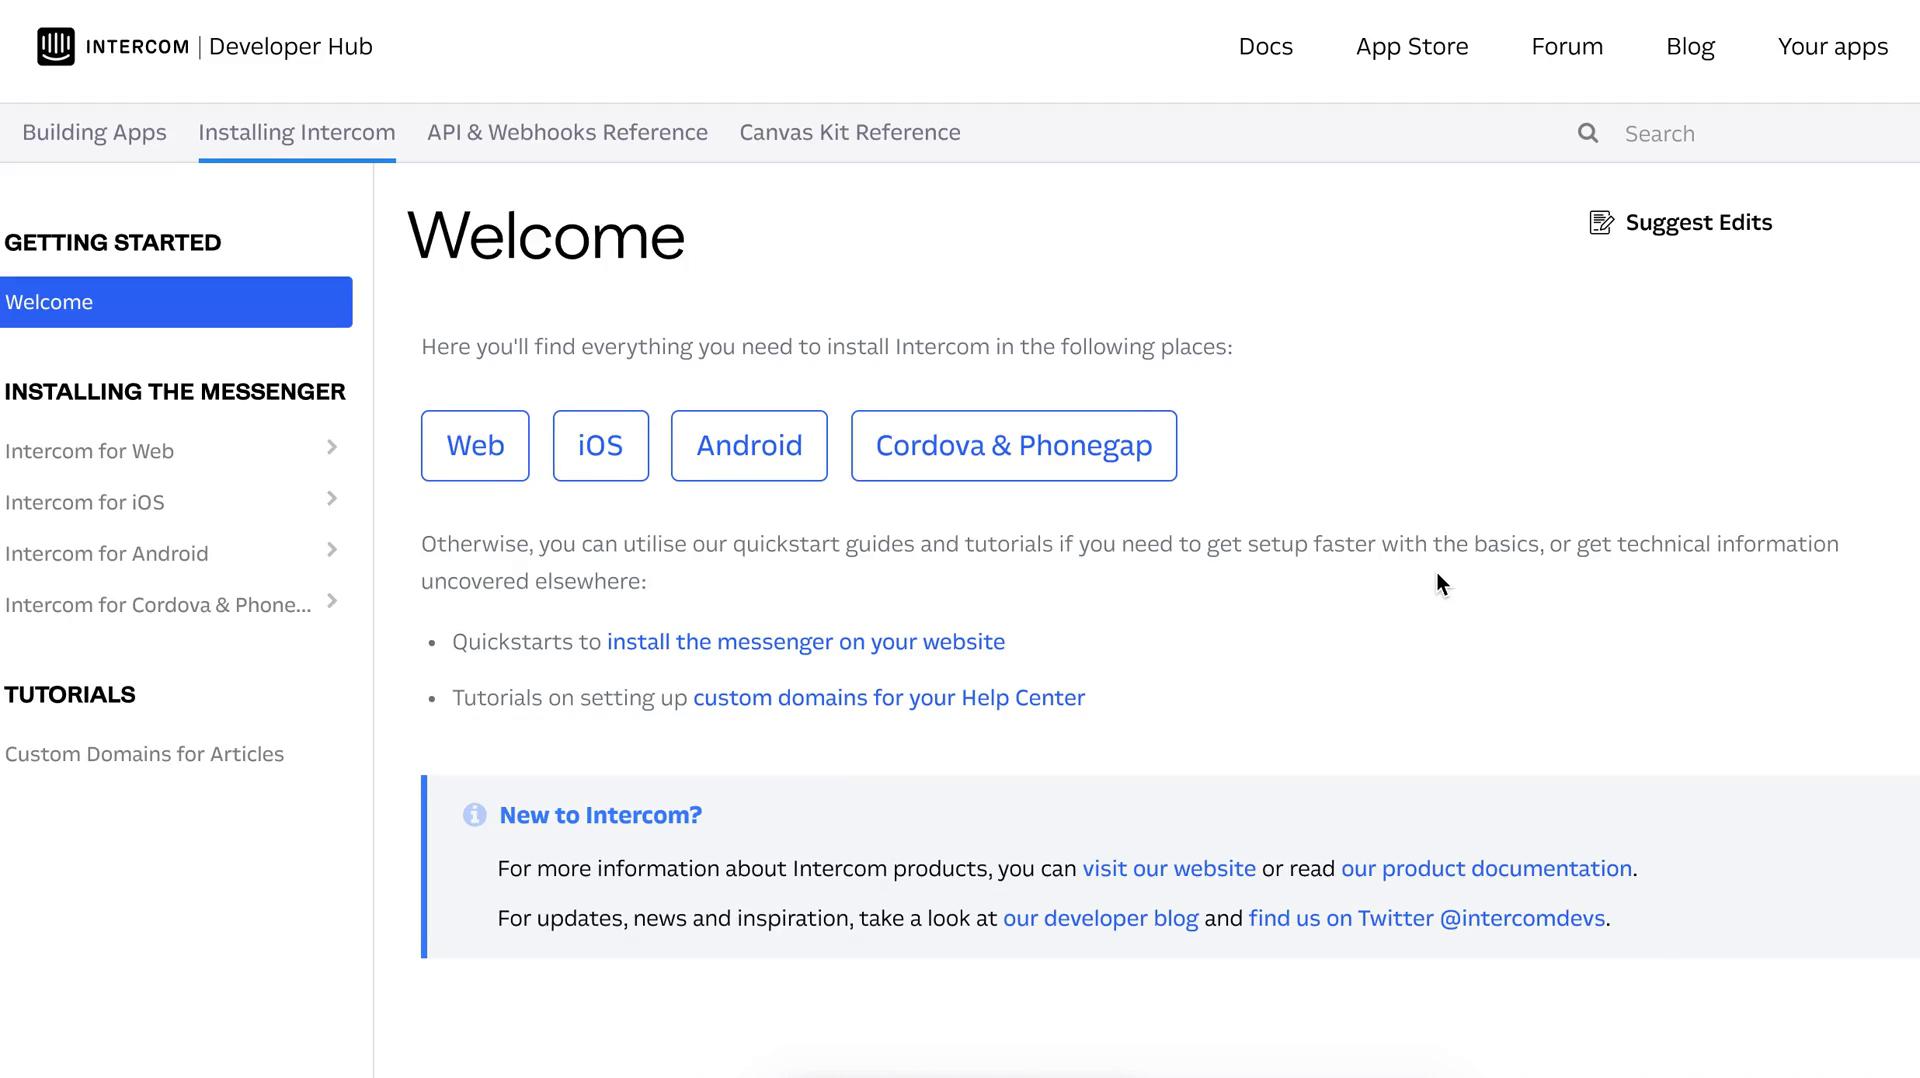Click the Intercom logo icon
1920x1078 pixels.
click(x=56, y=46)
